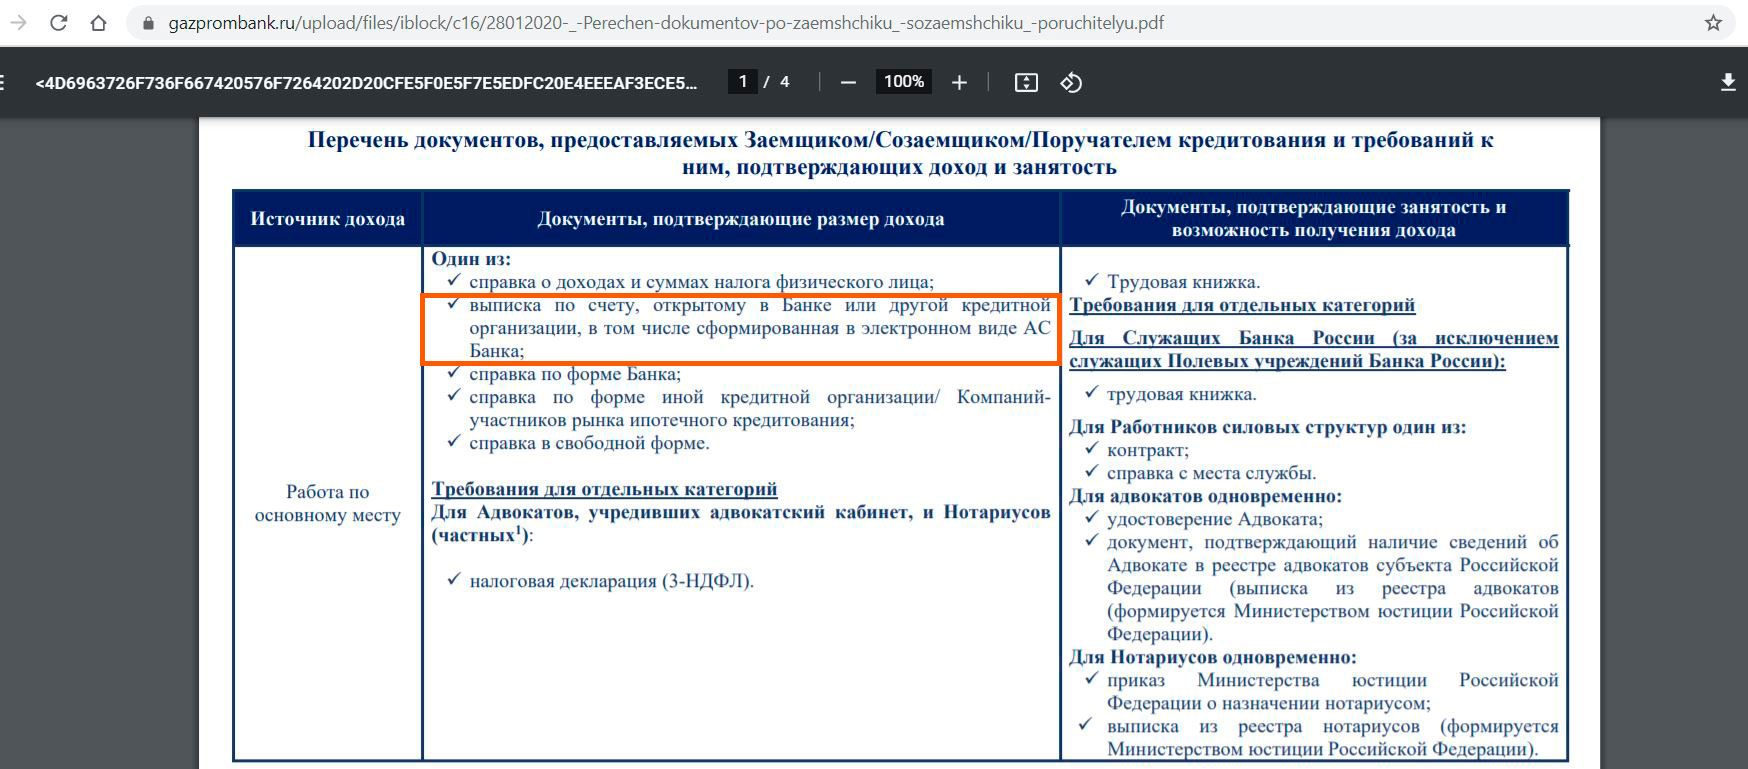
Task: Click 'Документы, подтверждающие занятость' header
Action: (1313, 218)
